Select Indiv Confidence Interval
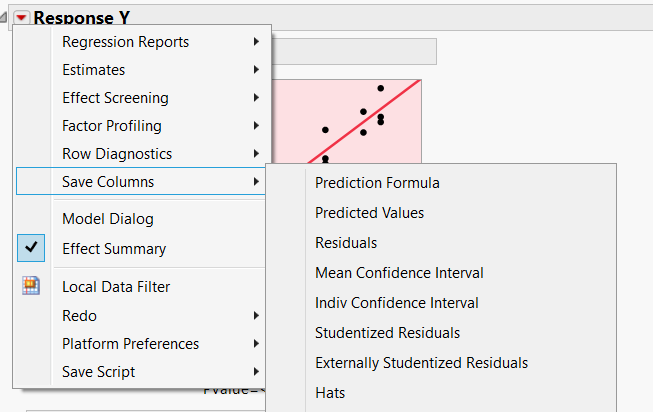Screen dimensions: 653x412 coord(396,303)
